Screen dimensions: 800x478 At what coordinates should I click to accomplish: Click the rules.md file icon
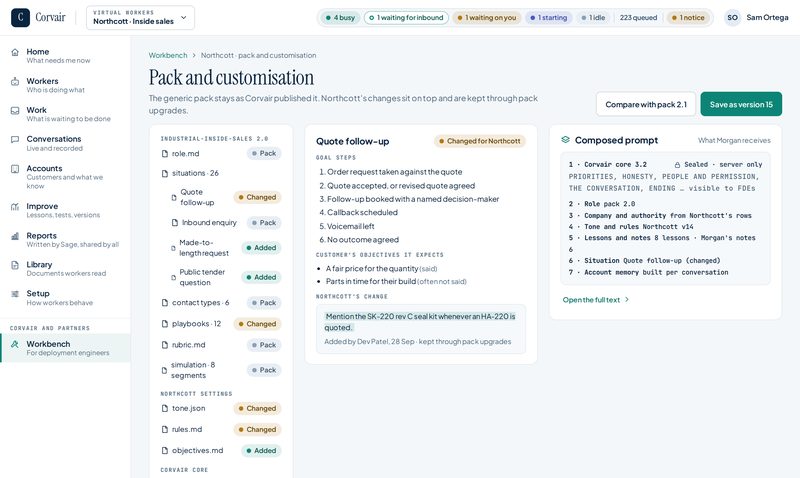pyautogui.click(x=165, y=430)
